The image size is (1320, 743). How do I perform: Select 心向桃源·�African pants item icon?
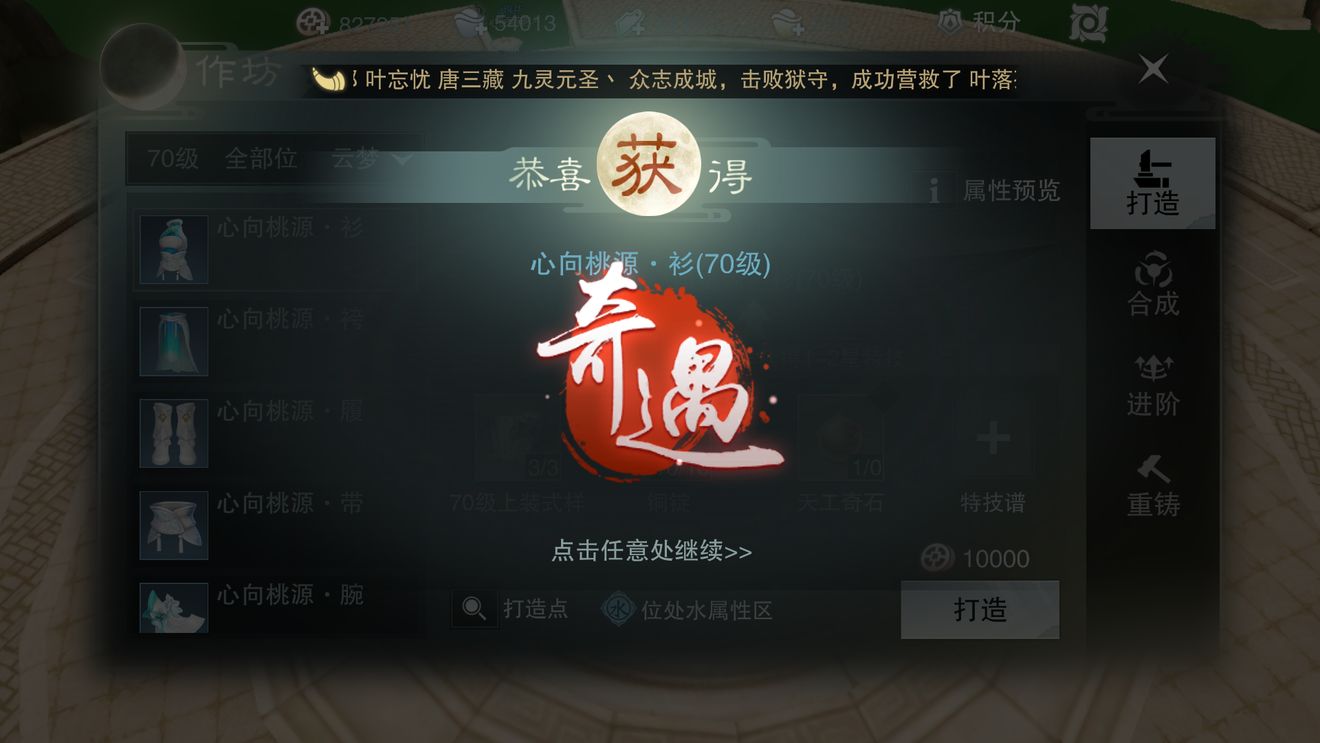tap(174, 341)
